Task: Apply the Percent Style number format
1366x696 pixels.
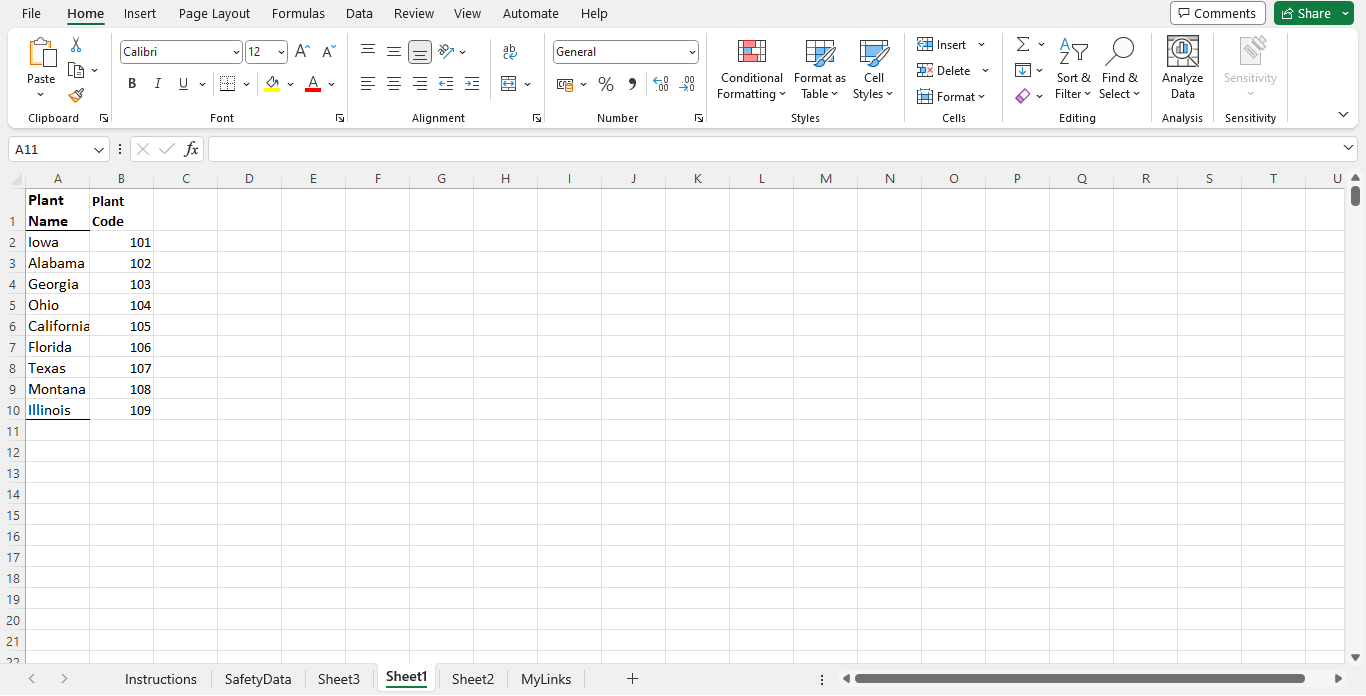Action: pos(606,84)
